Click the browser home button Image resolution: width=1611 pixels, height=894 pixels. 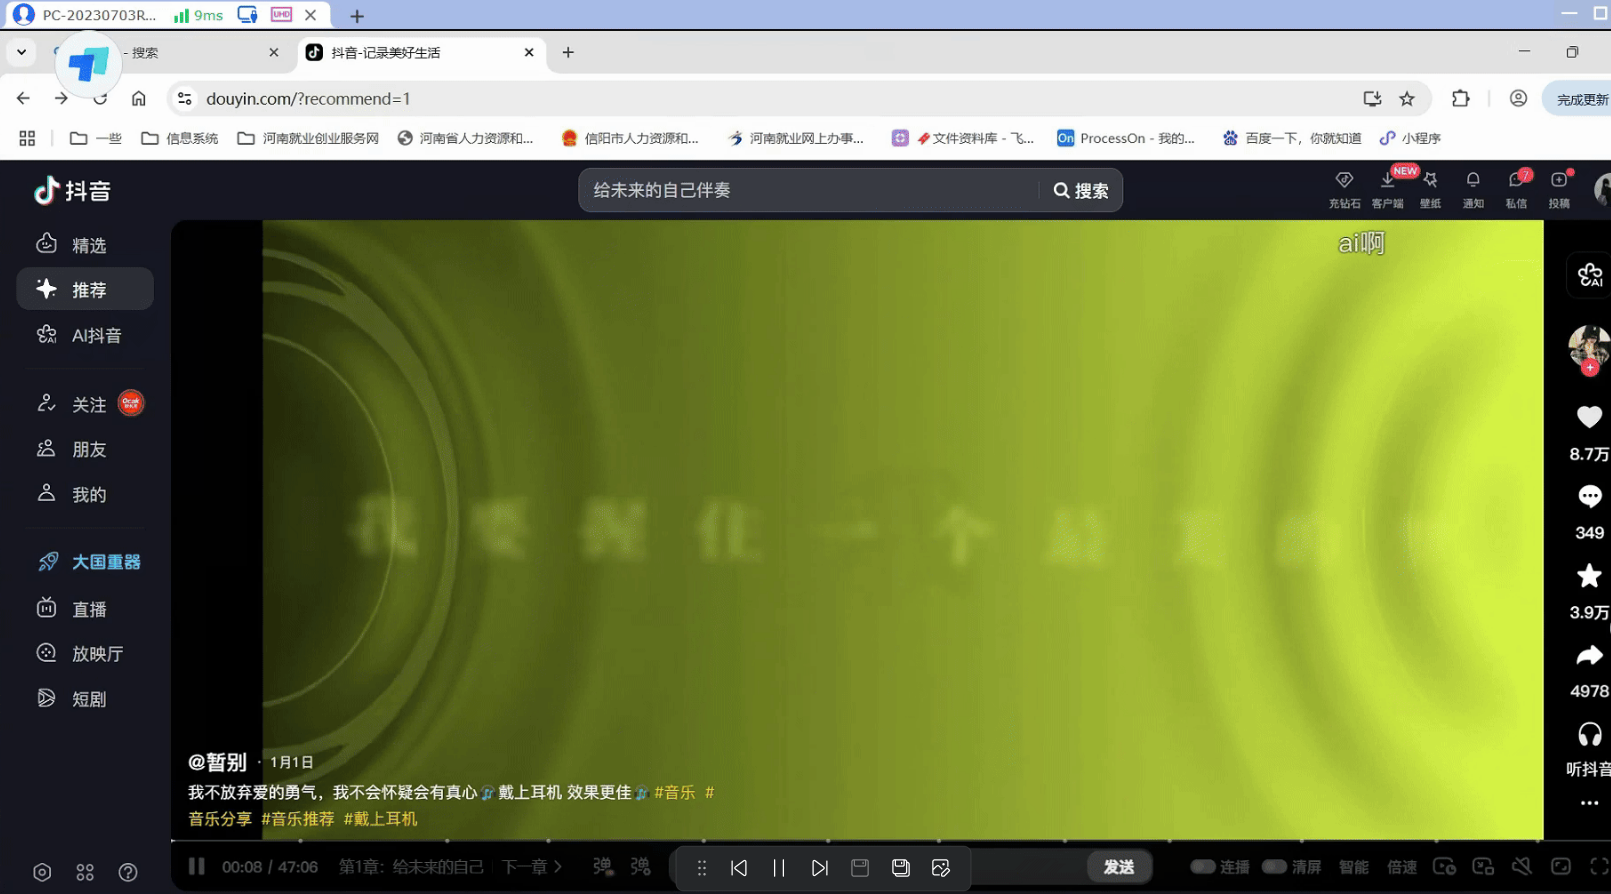coord(139,98)
